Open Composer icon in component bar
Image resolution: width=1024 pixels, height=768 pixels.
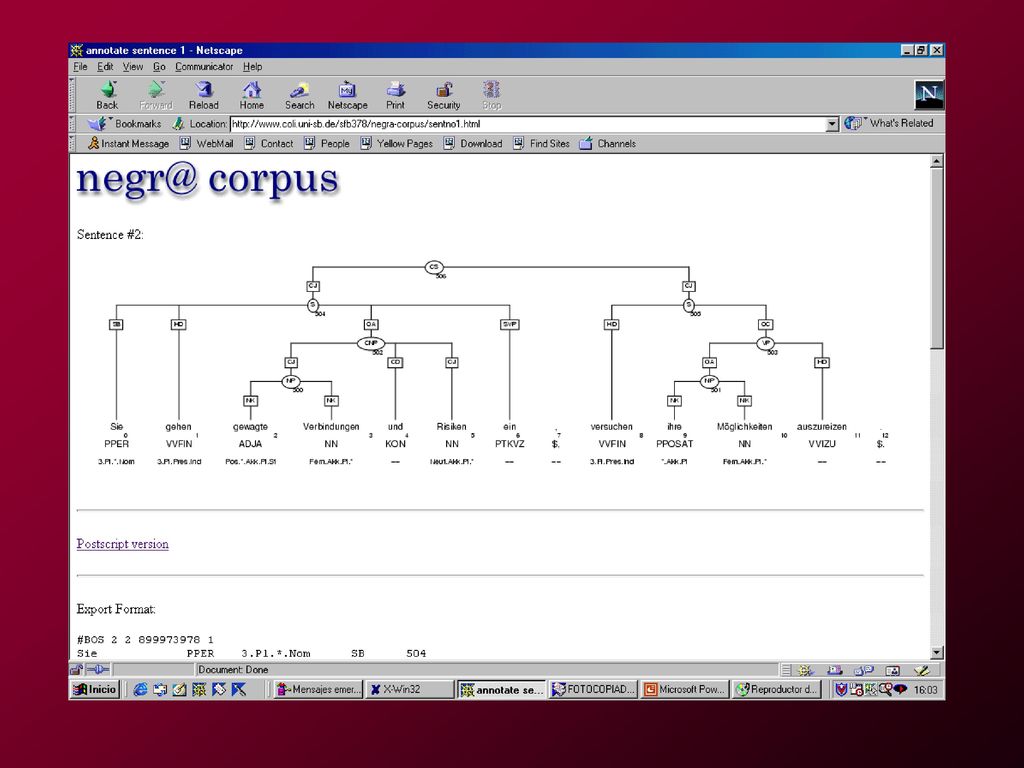tap(921, 670)
